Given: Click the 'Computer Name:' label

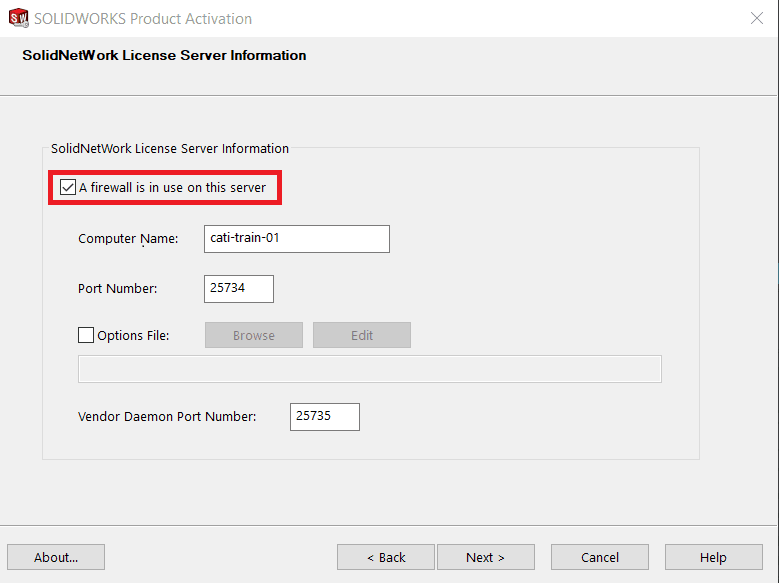Looking at the screenshot, I should 128,239.
